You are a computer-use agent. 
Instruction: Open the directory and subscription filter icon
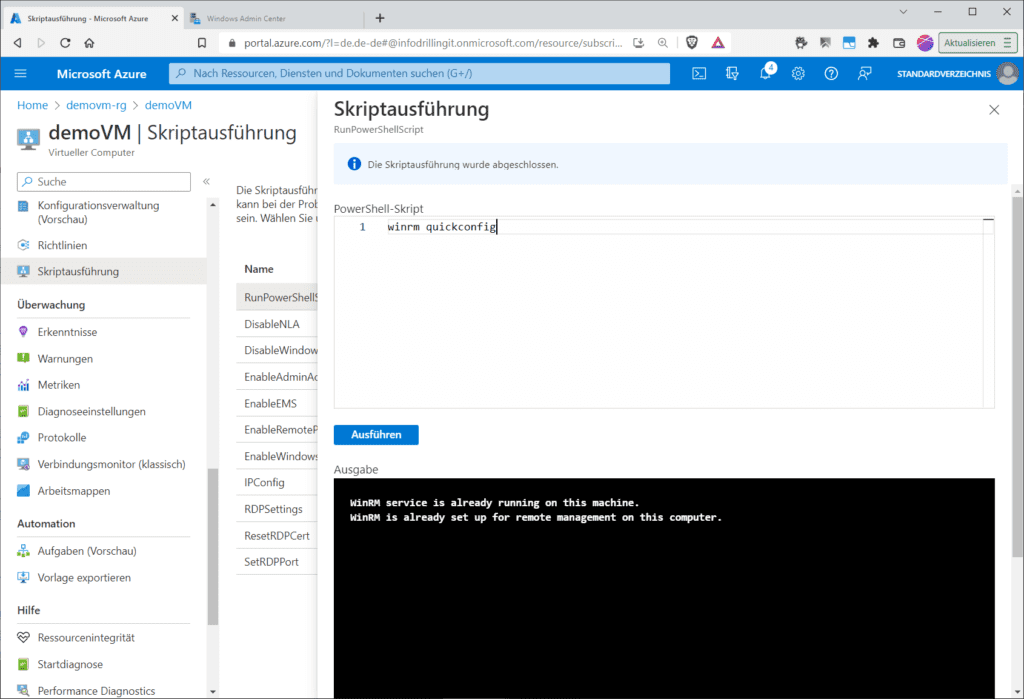pos(732,74)
